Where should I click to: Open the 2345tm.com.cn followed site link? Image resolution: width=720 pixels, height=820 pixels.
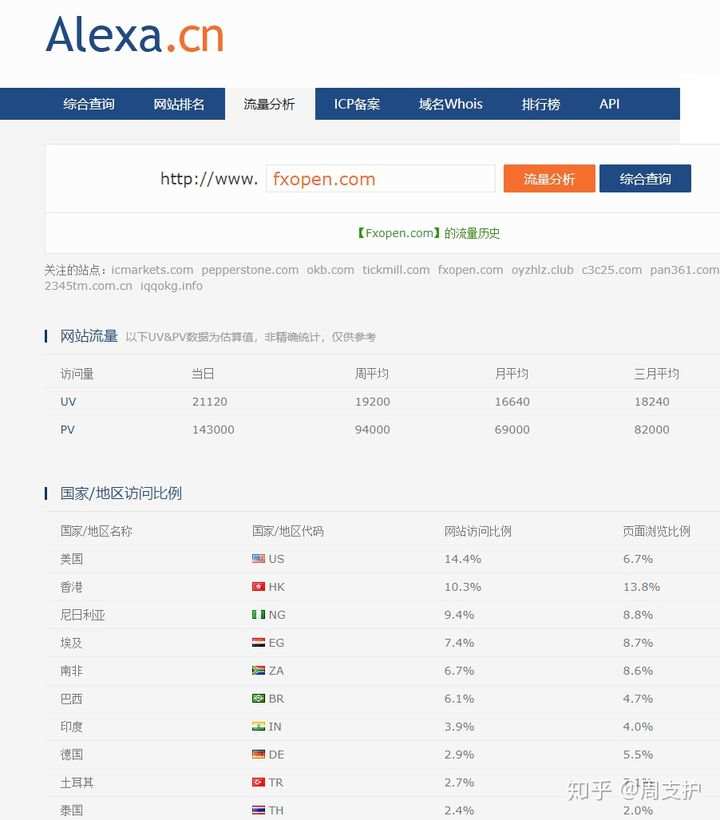coord(88,286)
